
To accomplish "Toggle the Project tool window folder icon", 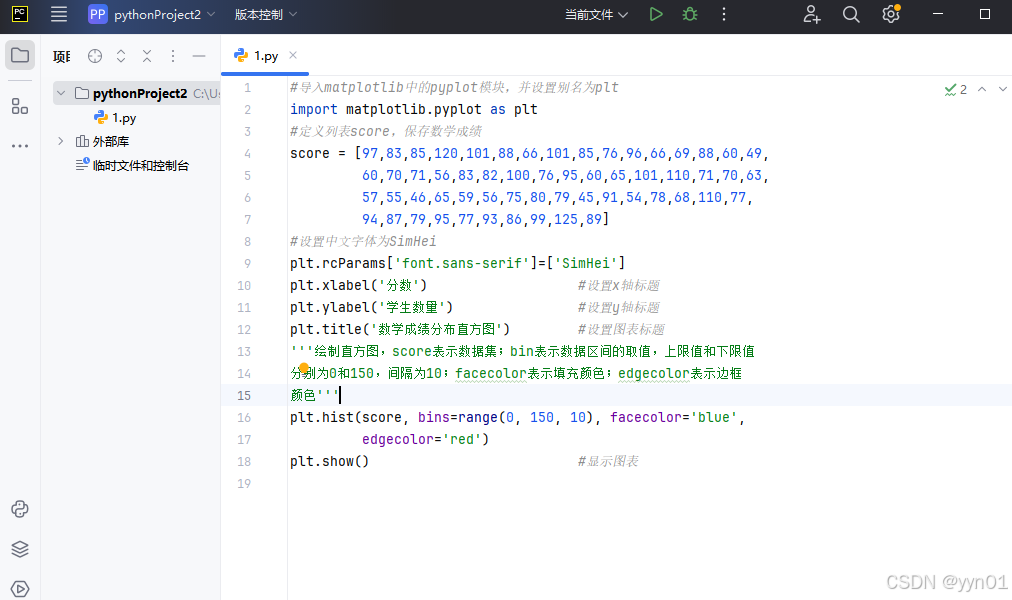I will pyautogui.click(x=20, y=56).
